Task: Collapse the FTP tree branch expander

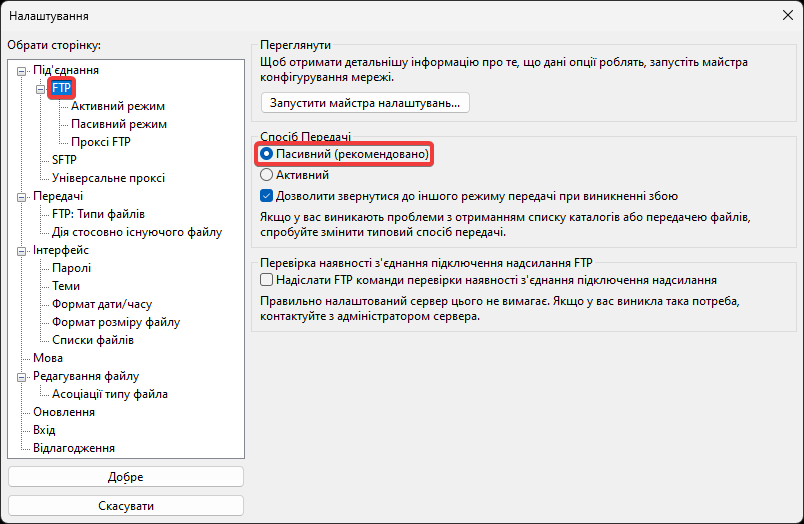Action: 41,88
